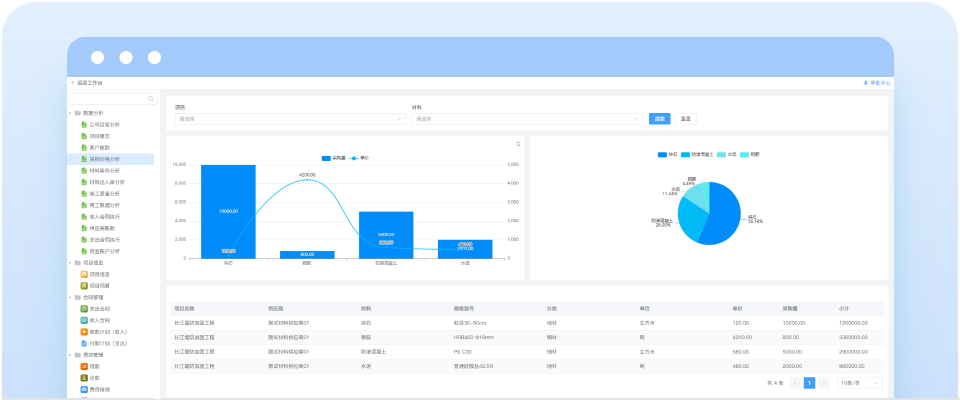Click the small bar labeled 800.00
960x400 pixels.
[307, 255]
